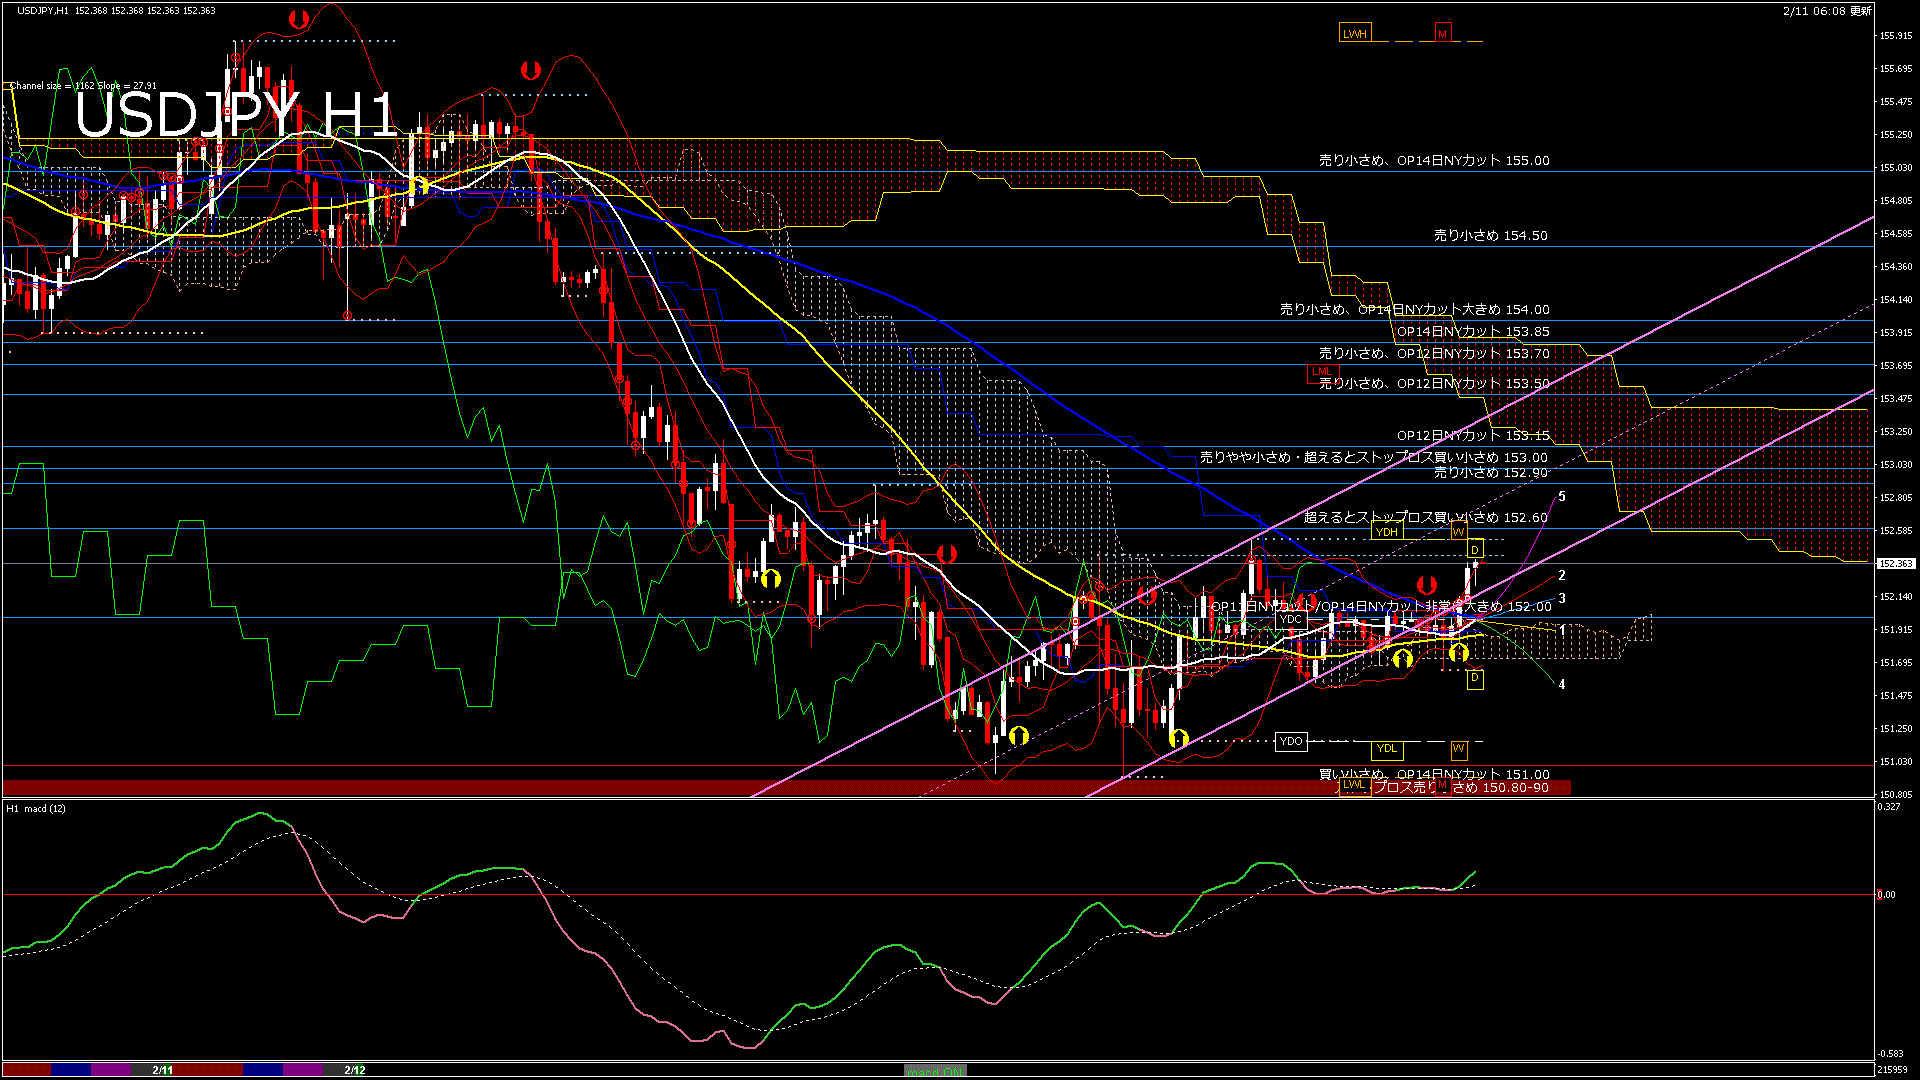Click the yellow D daily-low marker box
Viewport: 1920px width, 1080px height.
[x=1474, y=678]
